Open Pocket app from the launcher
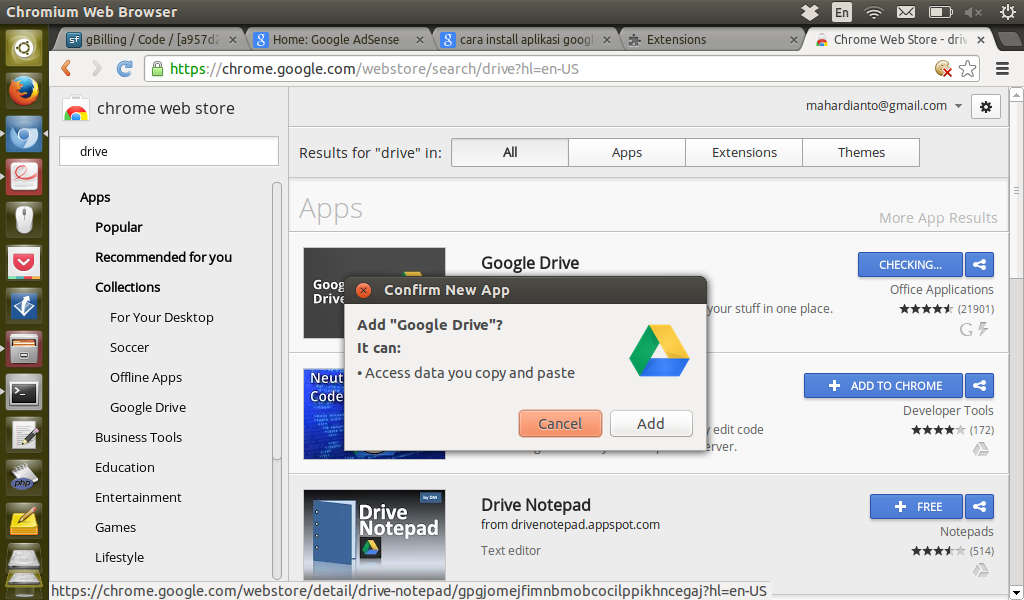 pos(24,263)
